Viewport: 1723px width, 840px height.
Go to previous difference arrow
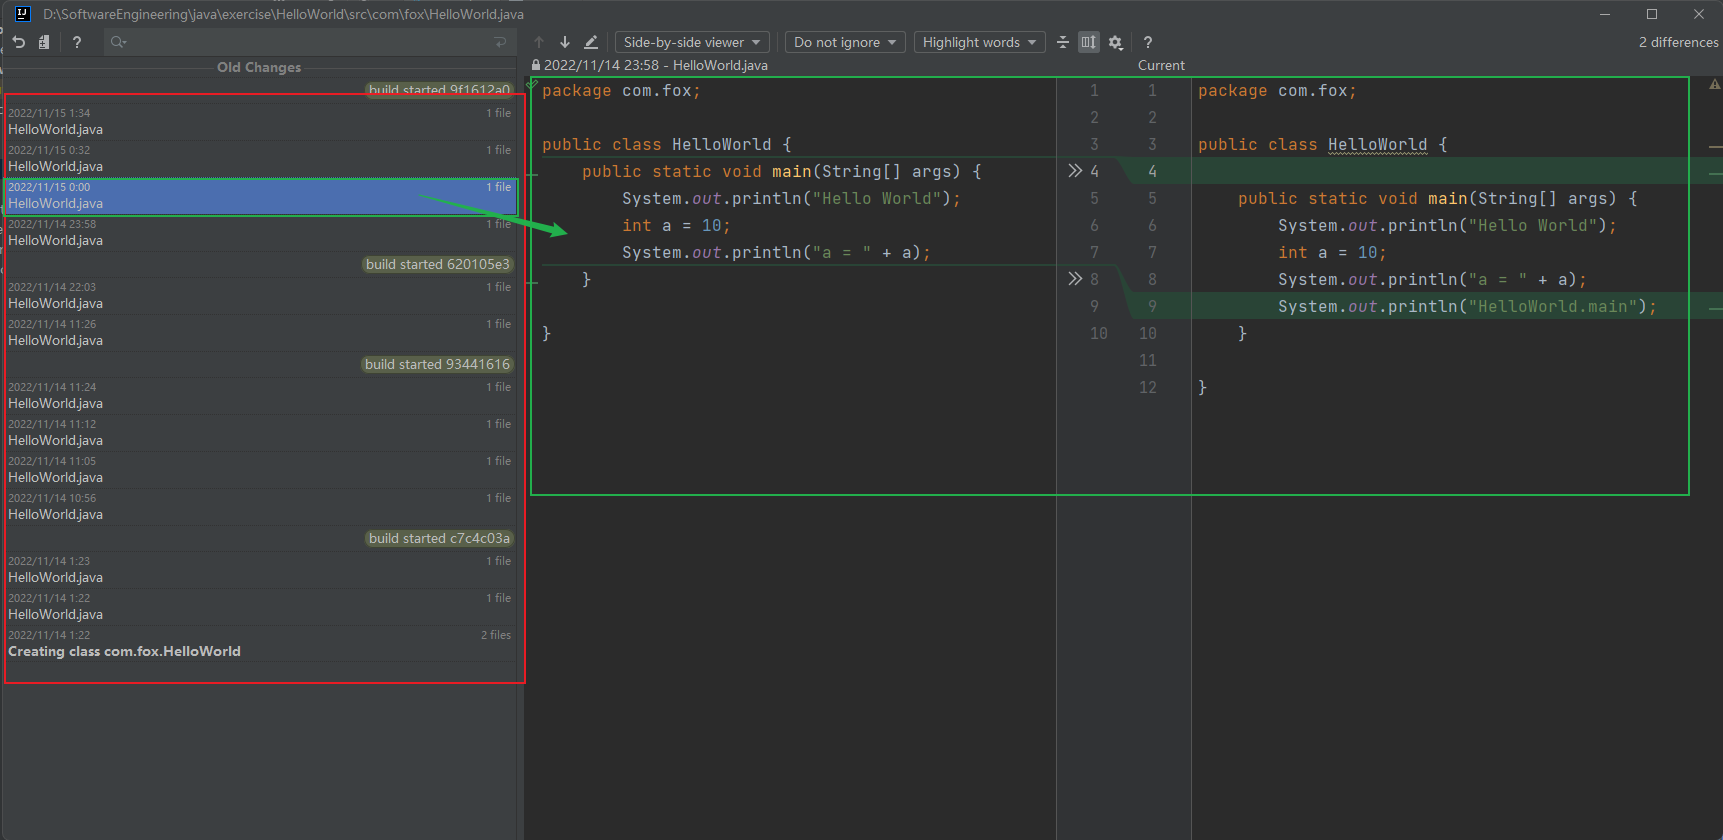tap(539, 42)
